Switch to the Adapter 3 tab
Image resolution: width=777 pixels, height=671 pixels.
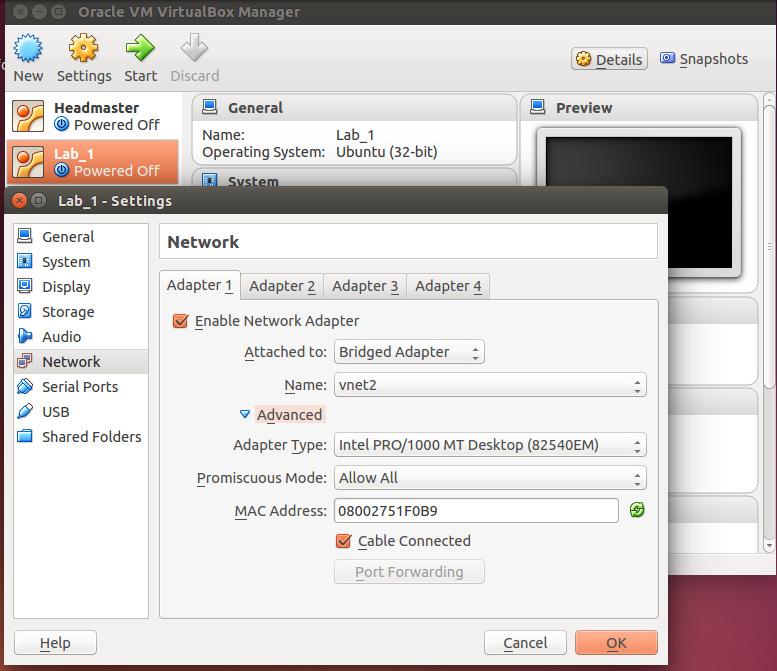[365, 286]
